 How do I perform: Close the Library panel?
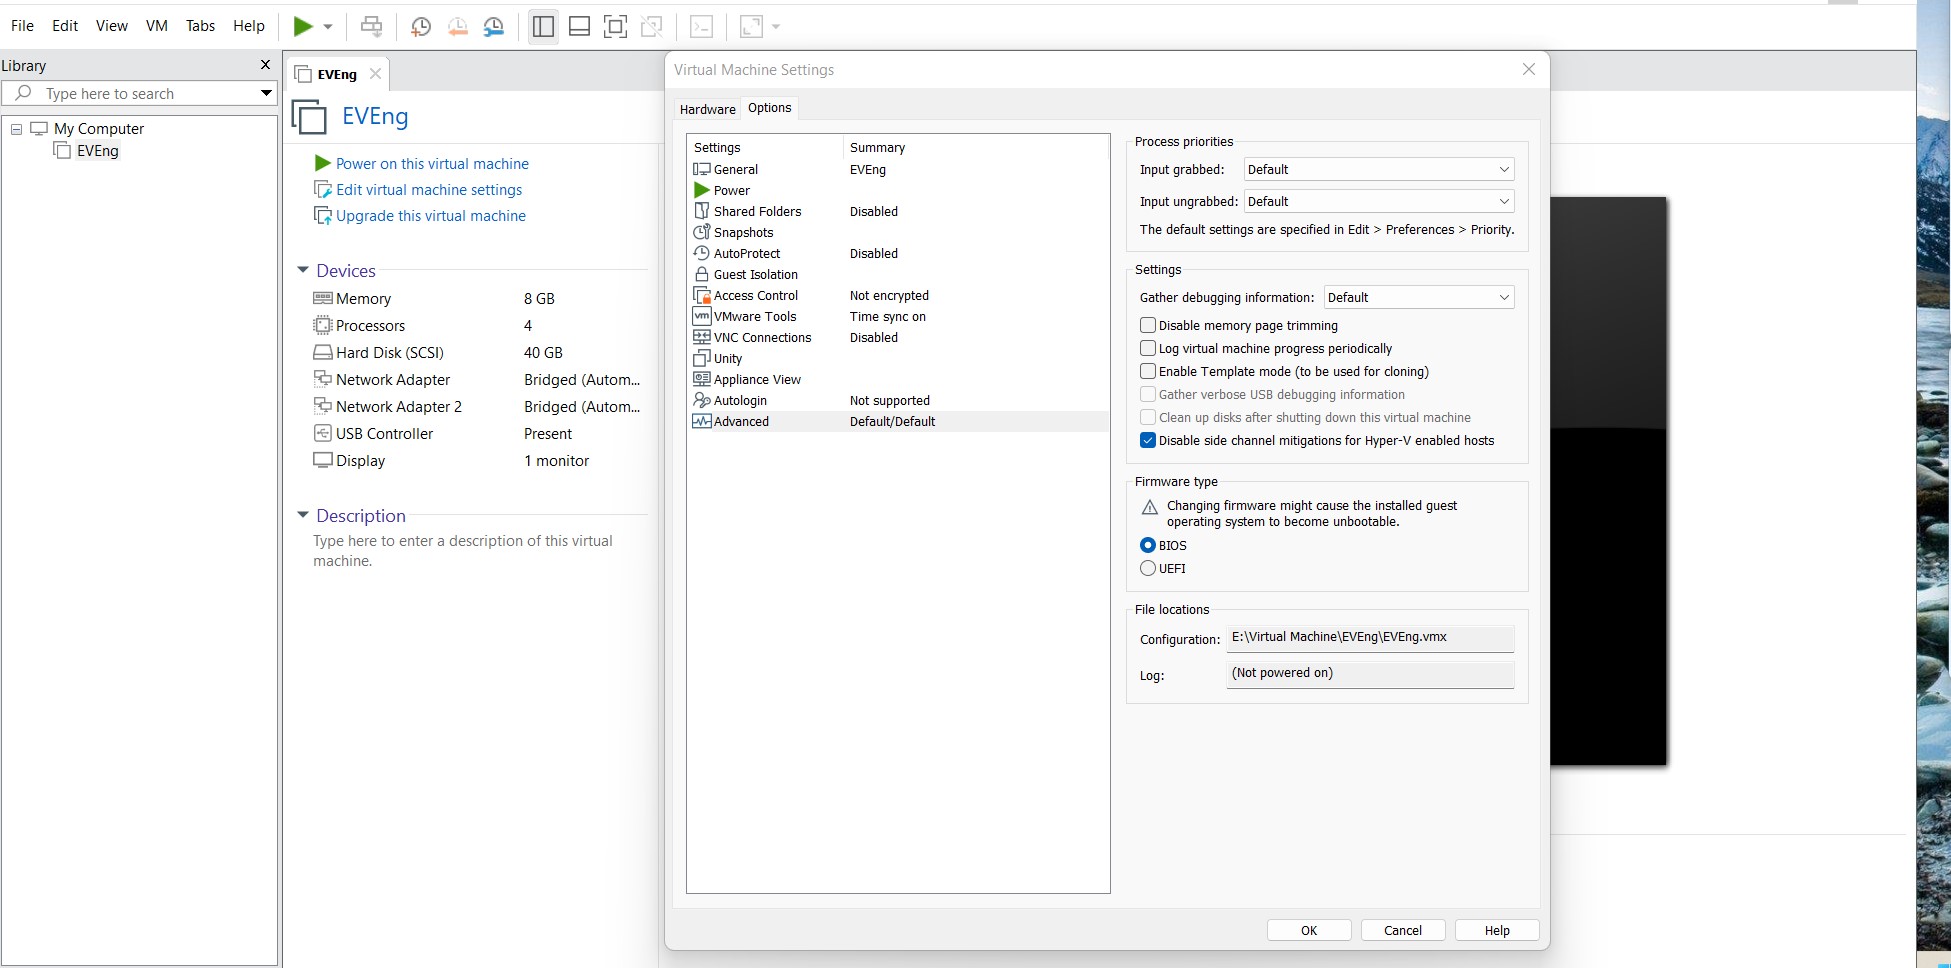click(265, 65)
